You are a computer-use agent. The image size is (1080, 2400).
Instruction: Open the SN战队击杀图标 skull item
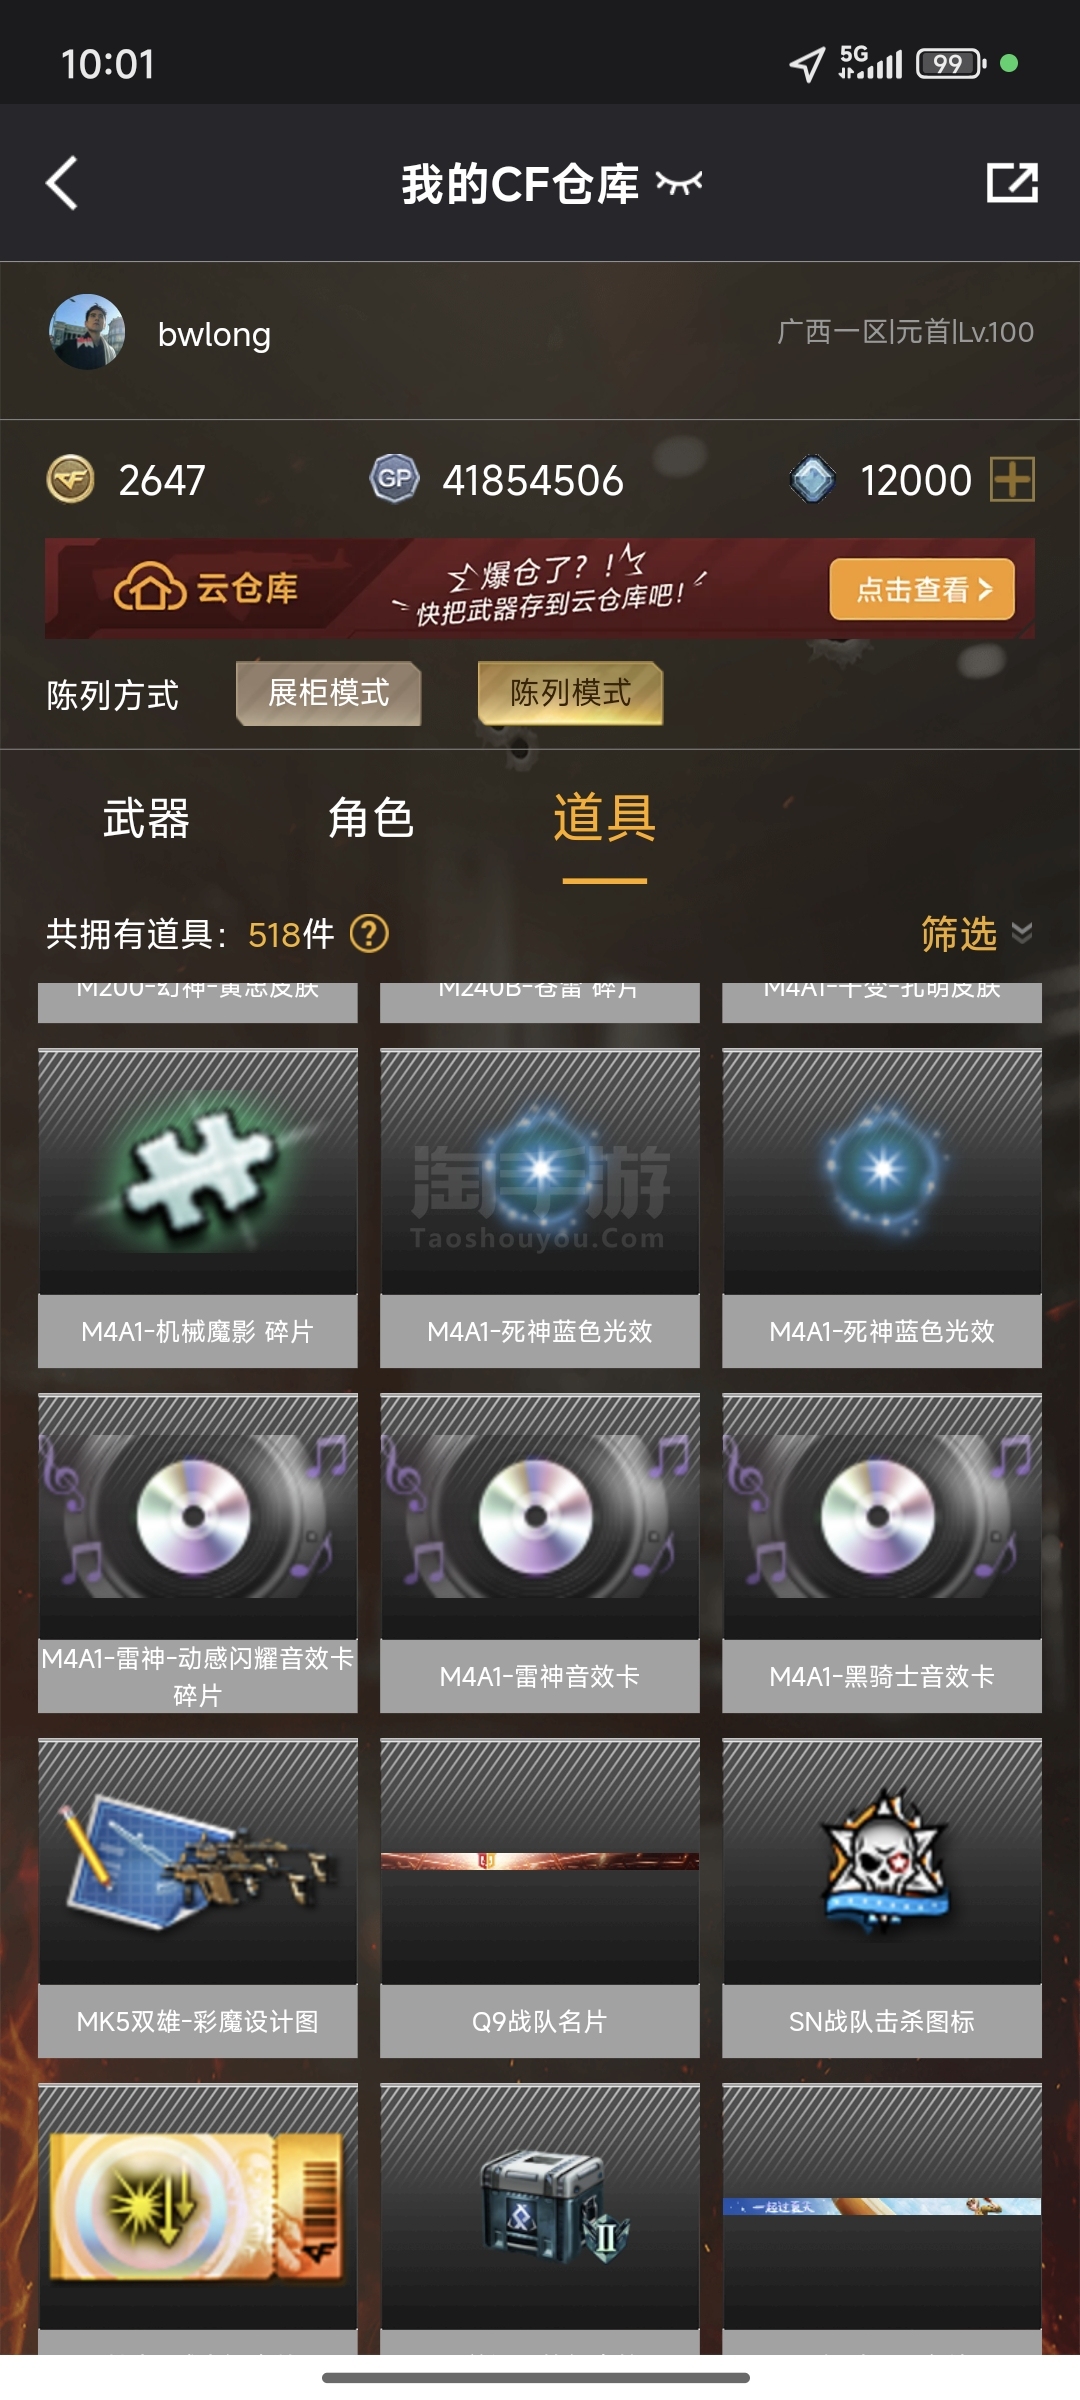(x=882, y=1898)
